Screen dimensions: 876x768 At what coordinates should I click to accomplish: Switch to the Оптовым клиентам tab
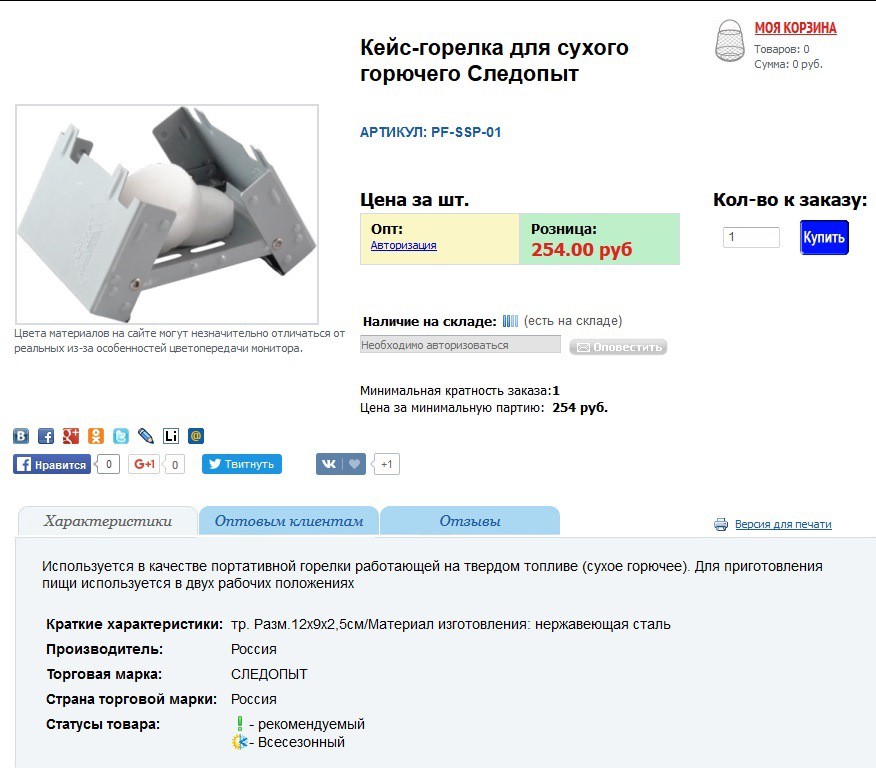(289, 521)
